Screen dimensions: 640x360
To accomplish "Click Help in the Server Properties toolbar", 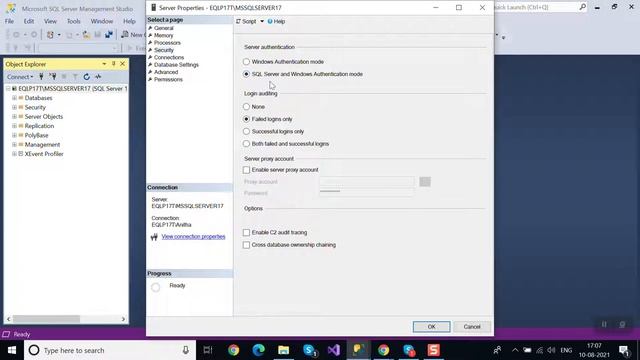I will (276, 21).
